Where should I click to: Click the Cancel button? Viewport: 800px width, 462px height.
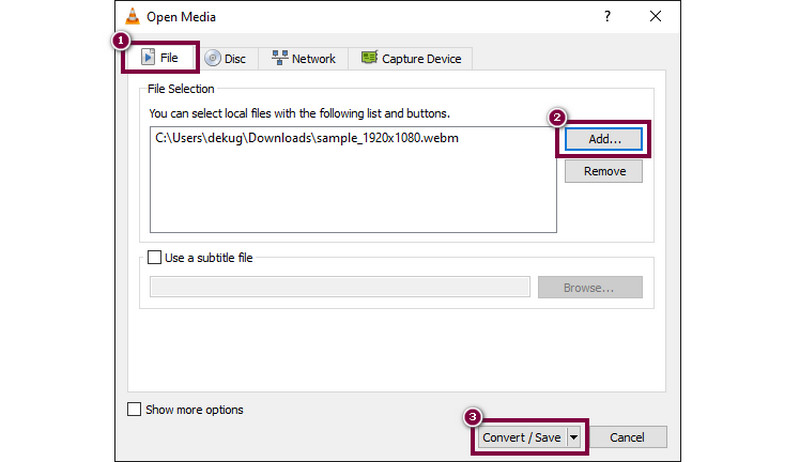[627, 438]
